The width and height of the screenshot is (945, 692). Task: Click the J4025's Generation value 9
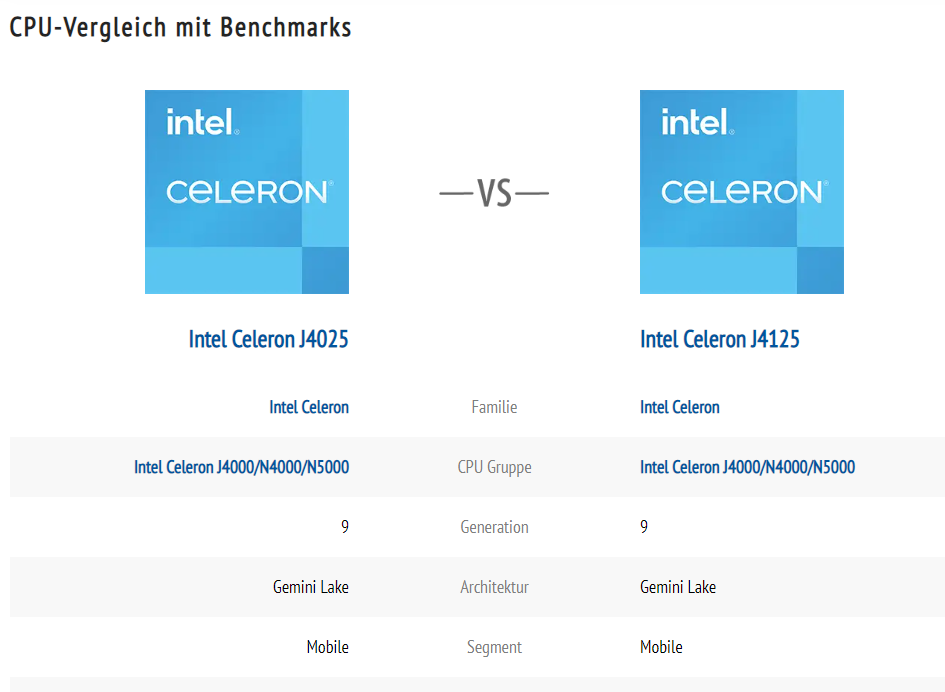point(345,527)
